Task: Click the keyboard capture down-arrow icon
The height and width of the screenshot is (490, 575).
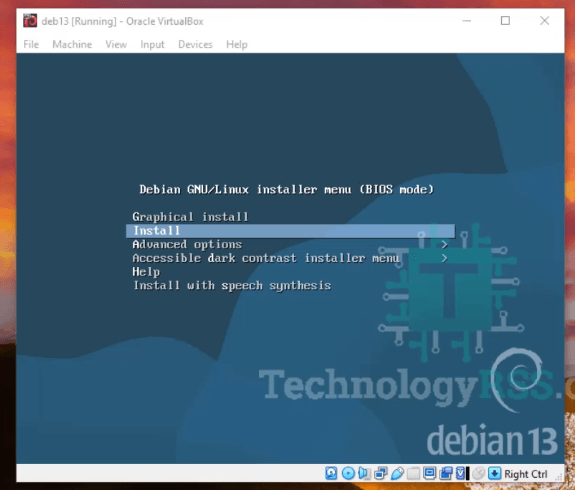Action: click(x=494, y=473)
